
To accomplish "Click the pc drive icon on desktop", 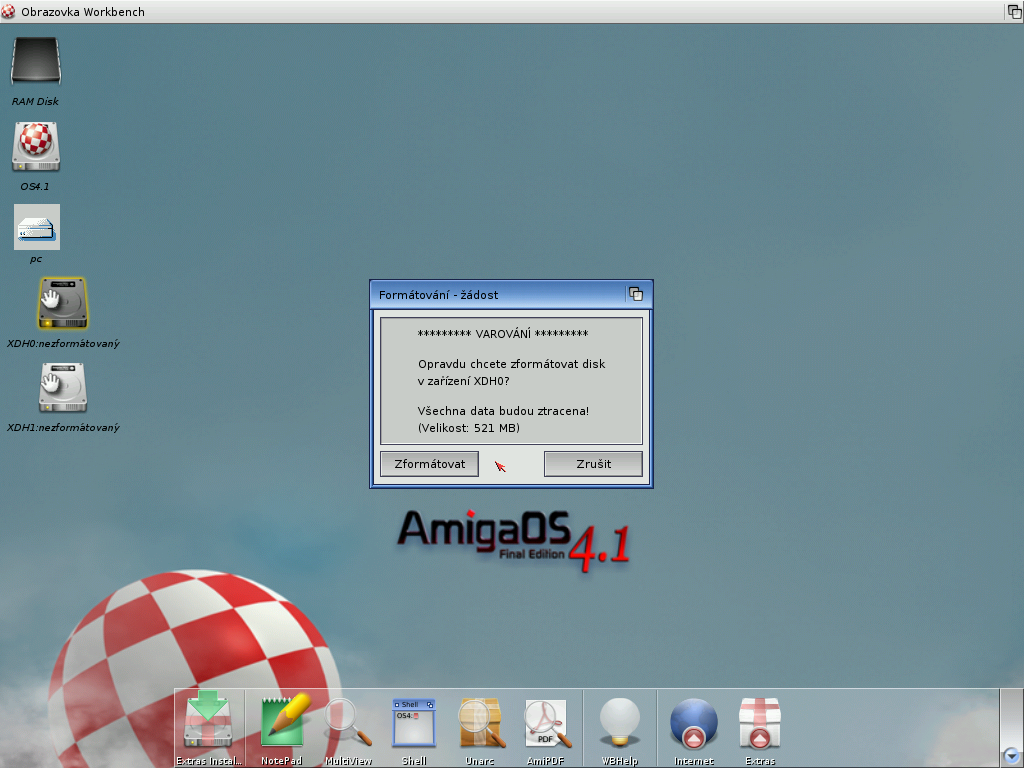I will pyautogui.click(x=36, y=227).
